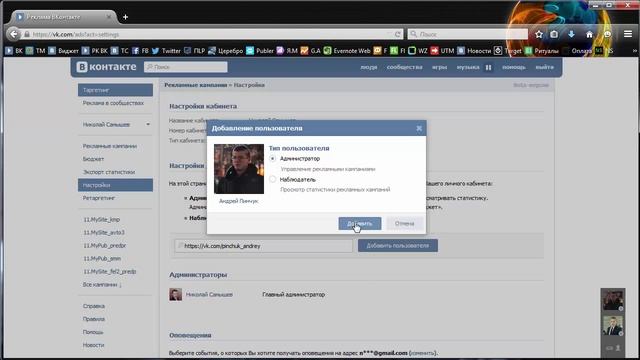Open campaign 11.MySite_kmp in sidebar
This screenshot has width=640, height=360.
[101, 219]
